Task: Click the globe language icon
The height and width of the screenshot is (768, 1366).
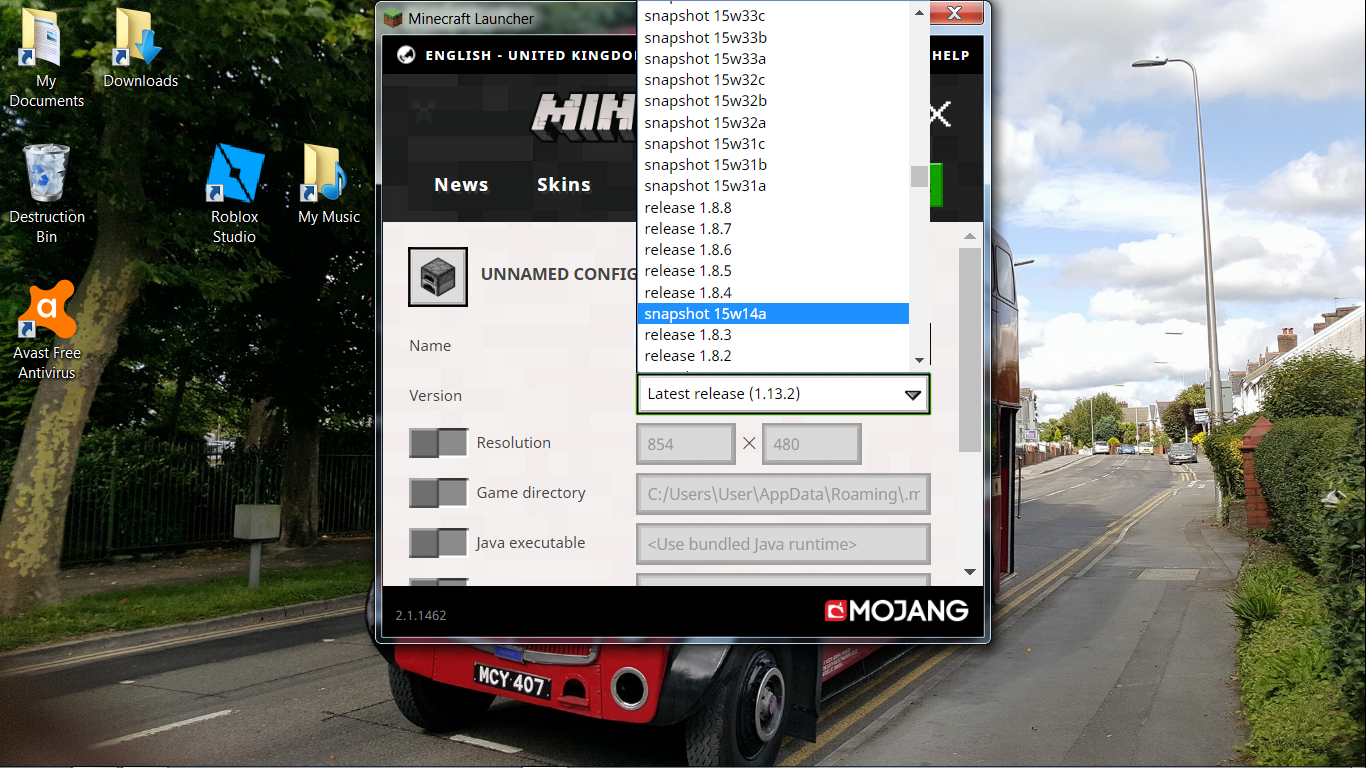Action: pos(406,55)
